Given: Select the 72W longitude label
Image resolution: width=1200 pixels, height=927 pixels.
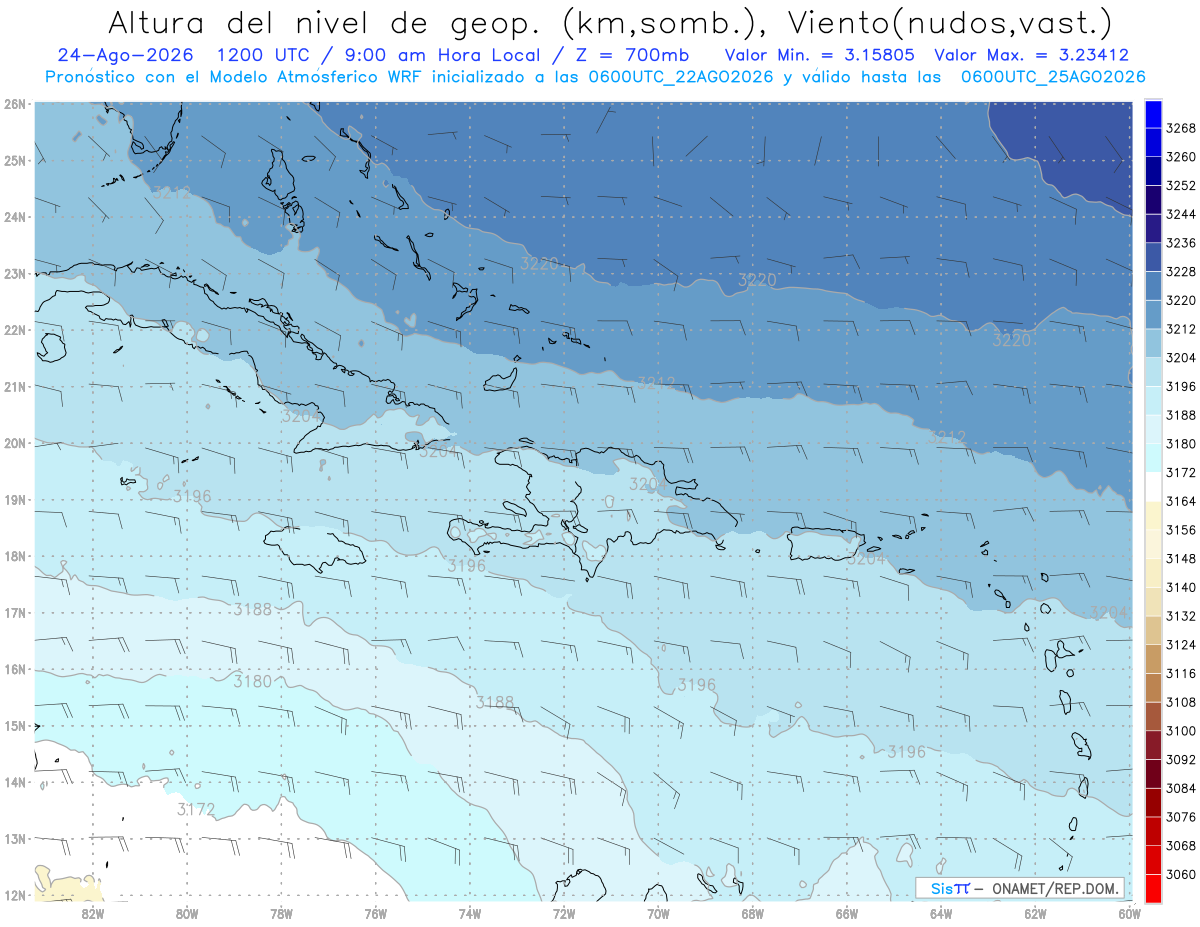Looking at the screenshot, I should [564, 913].
